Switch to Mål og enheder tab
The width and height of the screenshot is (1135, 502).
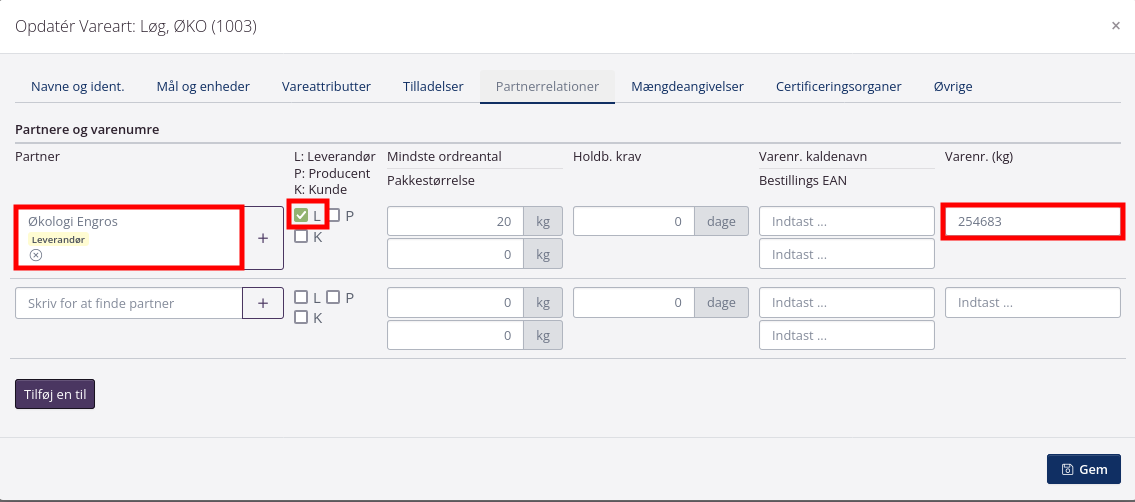[x=203, y=86]
